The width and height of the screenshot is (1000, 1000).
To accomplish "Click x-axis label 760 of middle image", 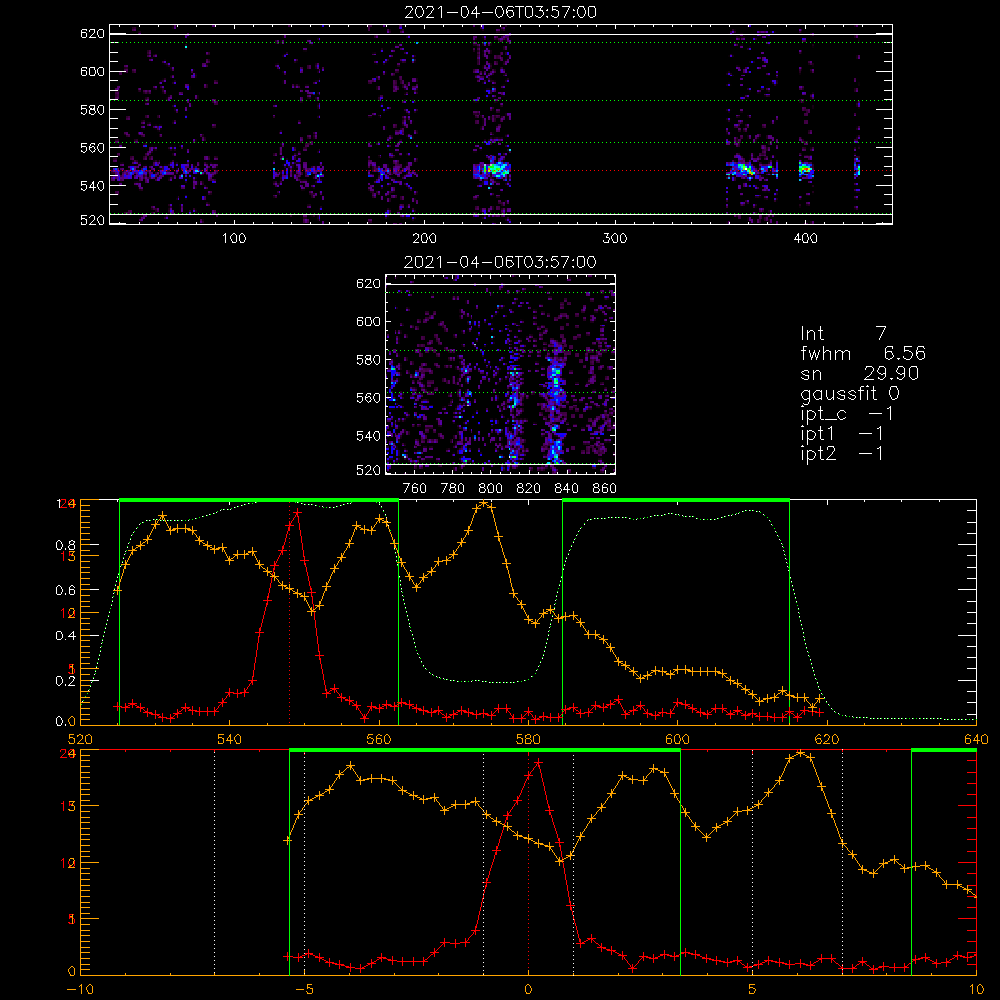I will (415, 489).
